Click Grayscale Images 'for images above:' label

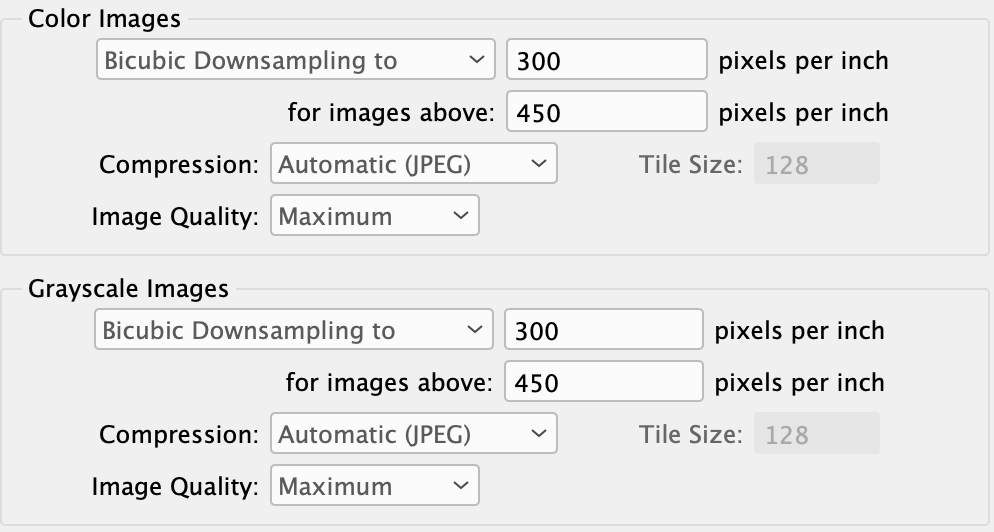click(x=389, y=382)
